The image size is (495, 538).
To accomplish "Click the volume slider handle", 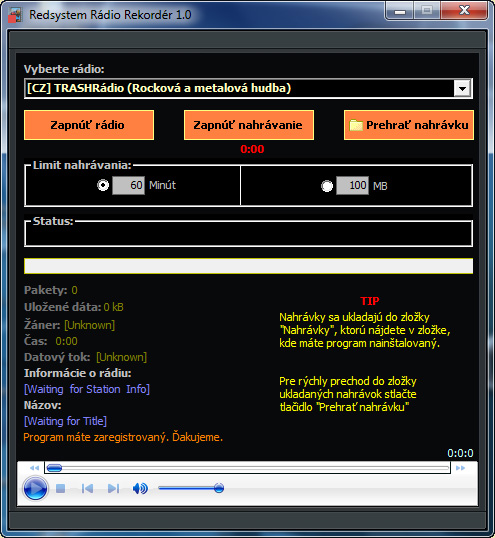I will [x=219, y=488].
